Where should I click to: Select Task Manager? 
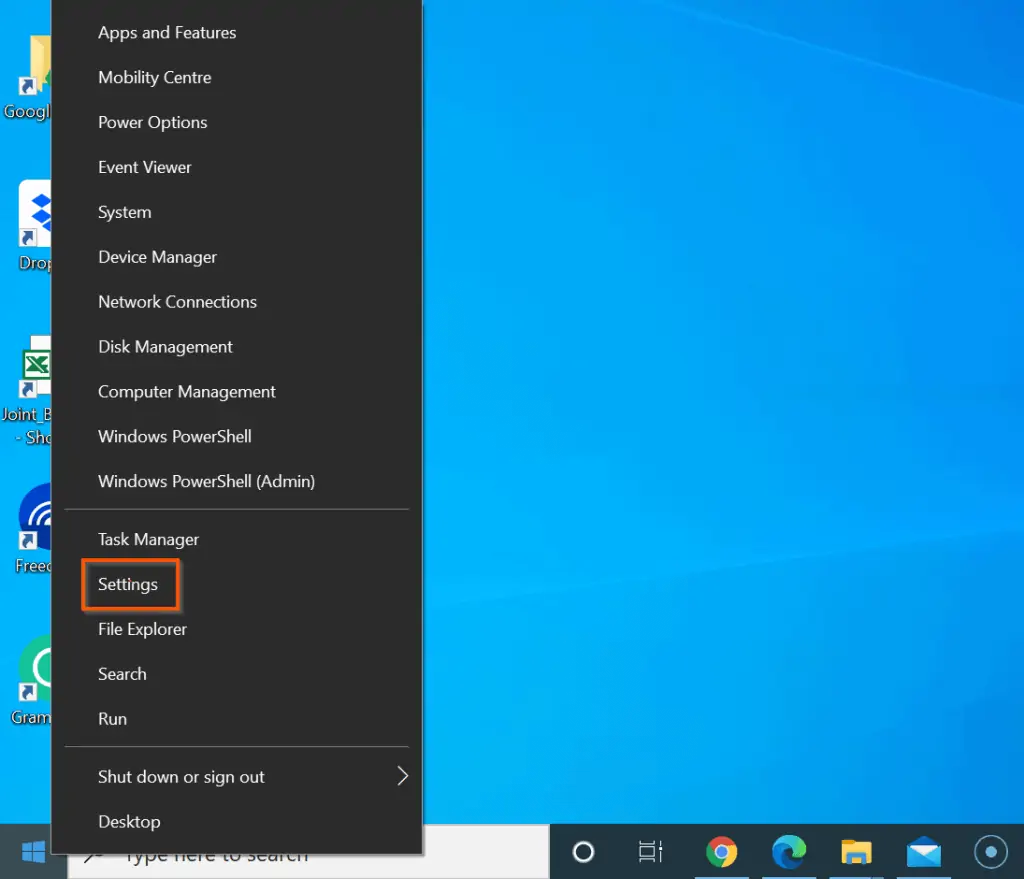click(x=148, y=539)
